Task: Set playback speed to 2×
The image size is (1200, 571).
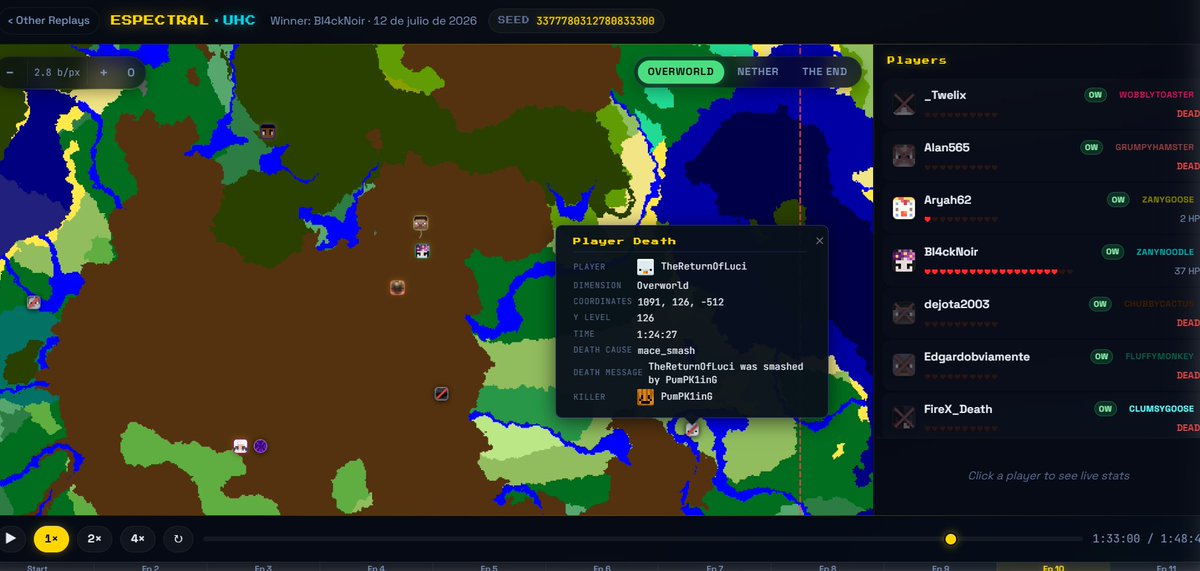Action: click(94, 538)
